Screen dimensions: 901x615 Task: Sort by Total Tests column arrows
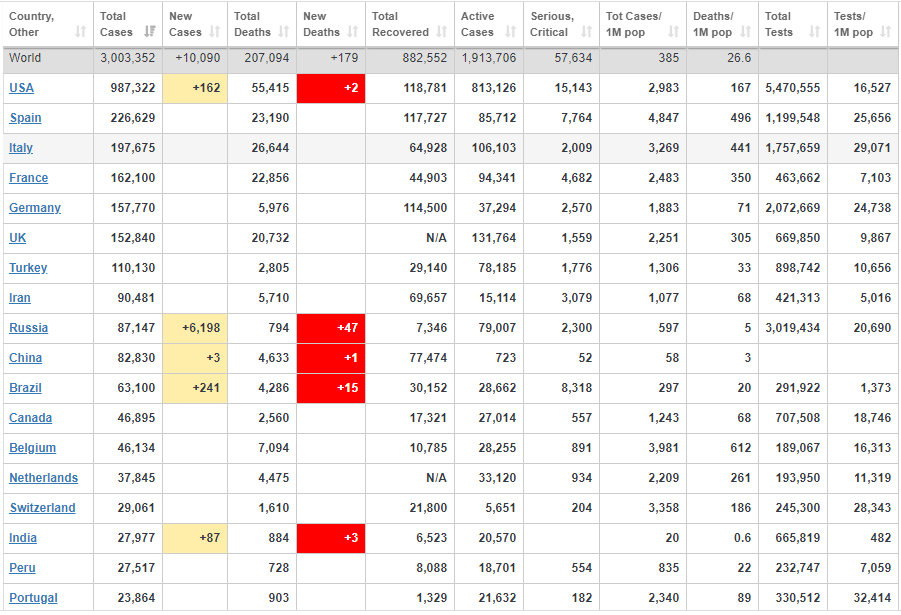click(x=815, y=32)
